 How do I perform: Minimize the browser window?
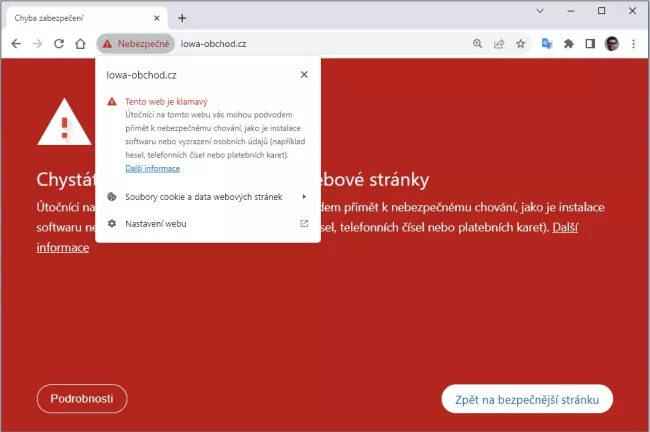point(571,11)
